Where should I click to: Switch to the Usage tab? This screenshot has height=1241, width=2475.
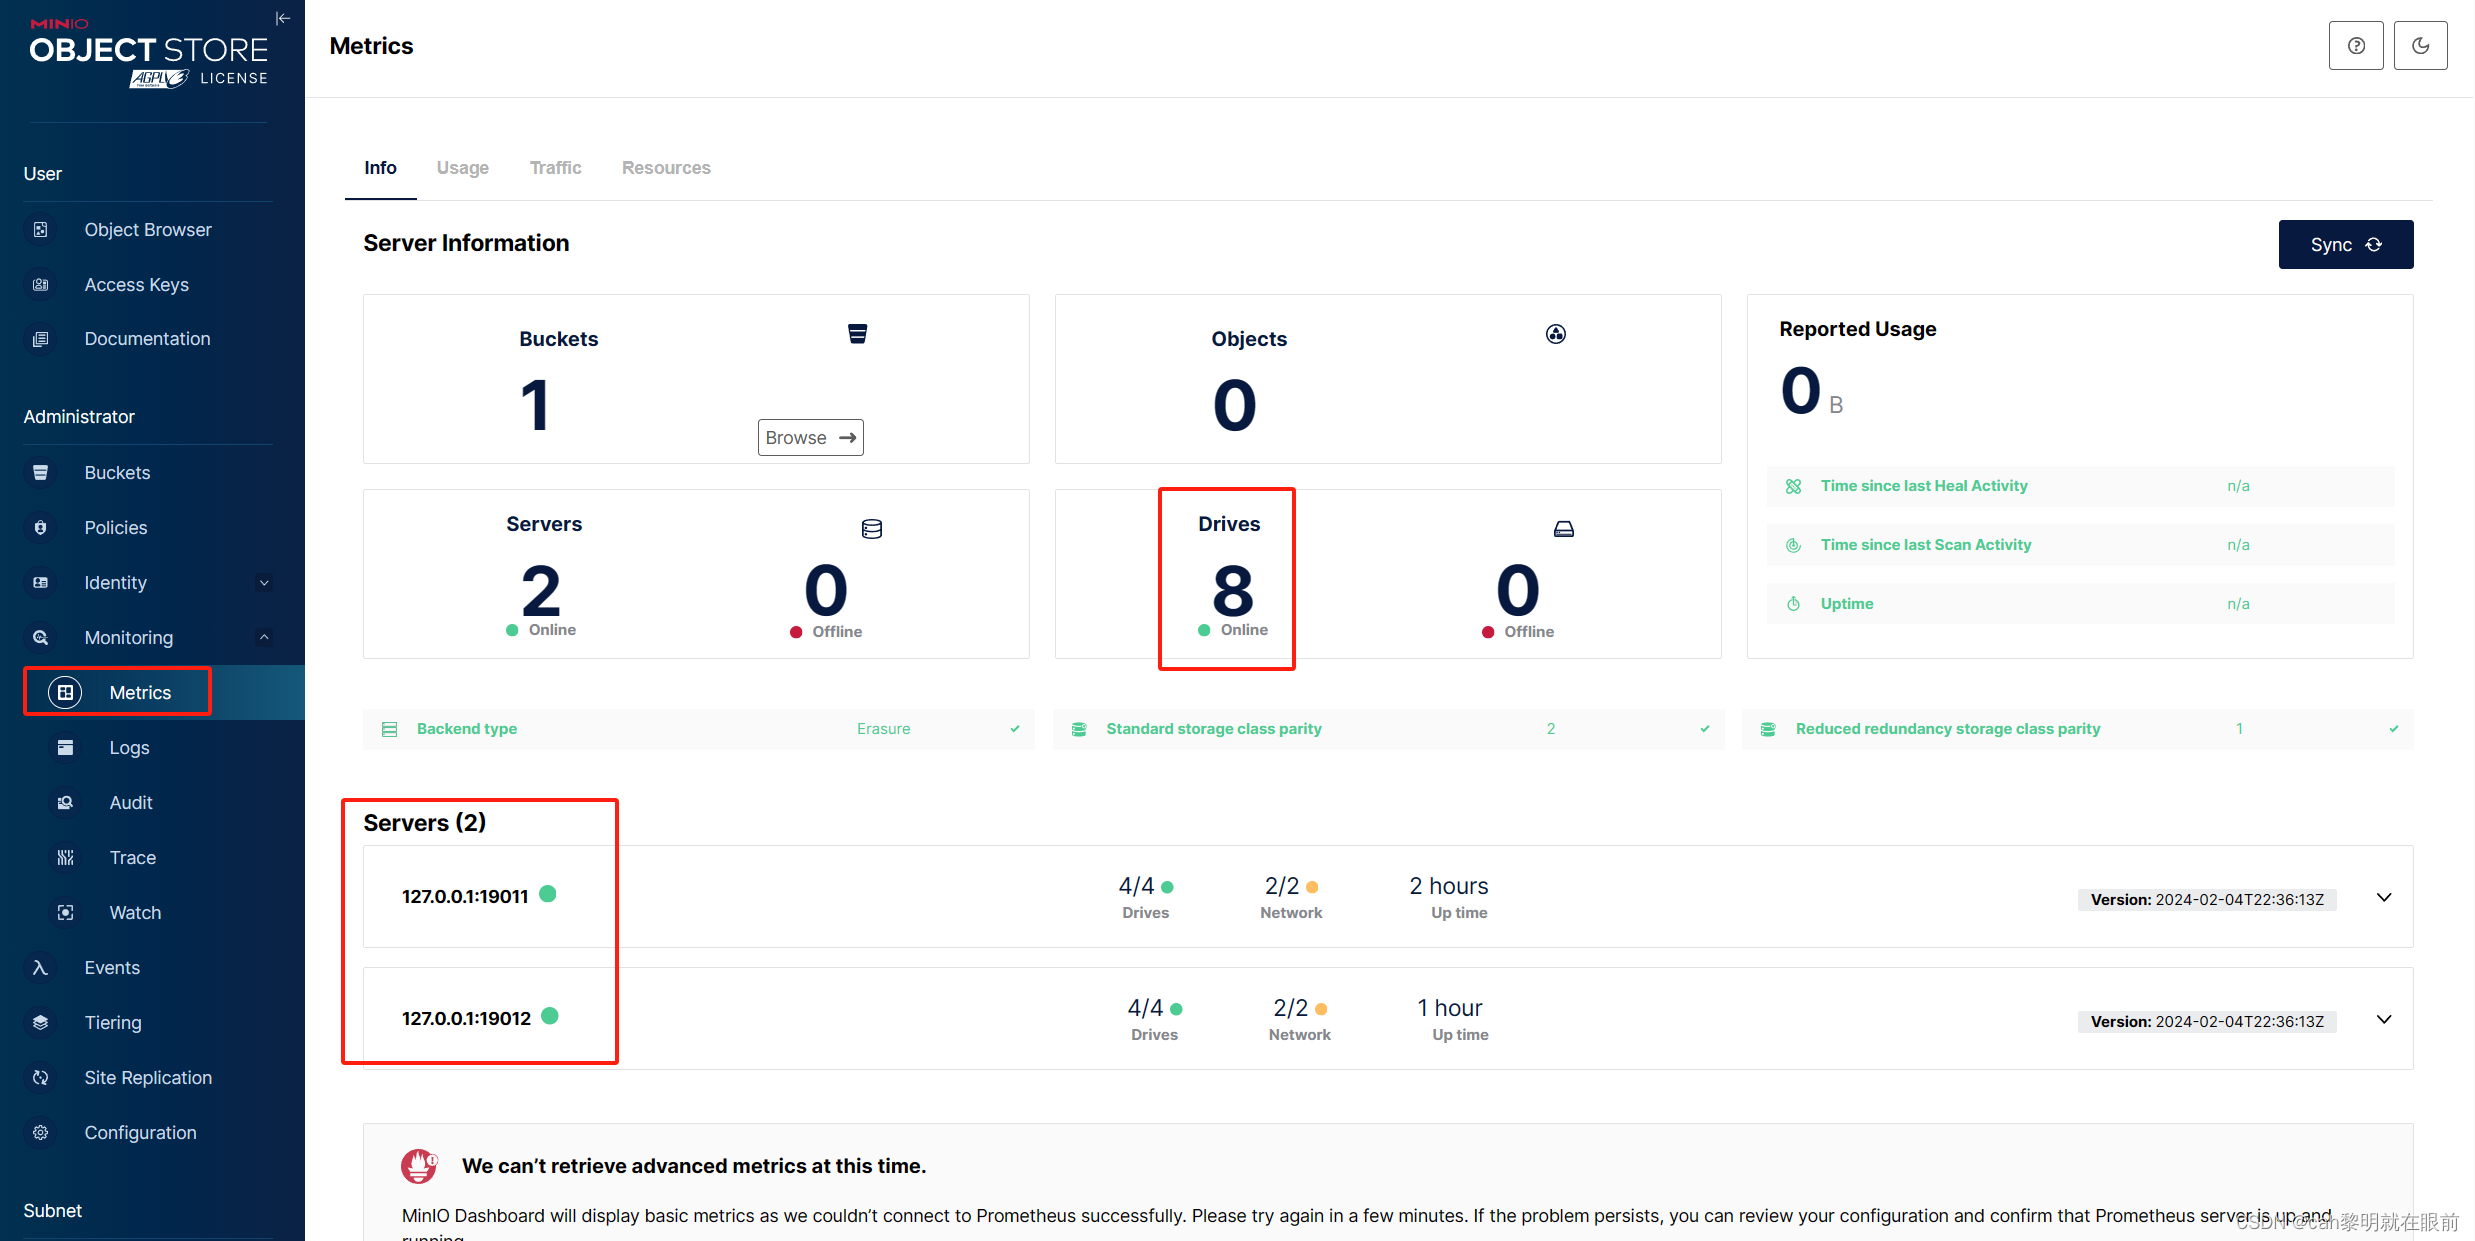462,168
